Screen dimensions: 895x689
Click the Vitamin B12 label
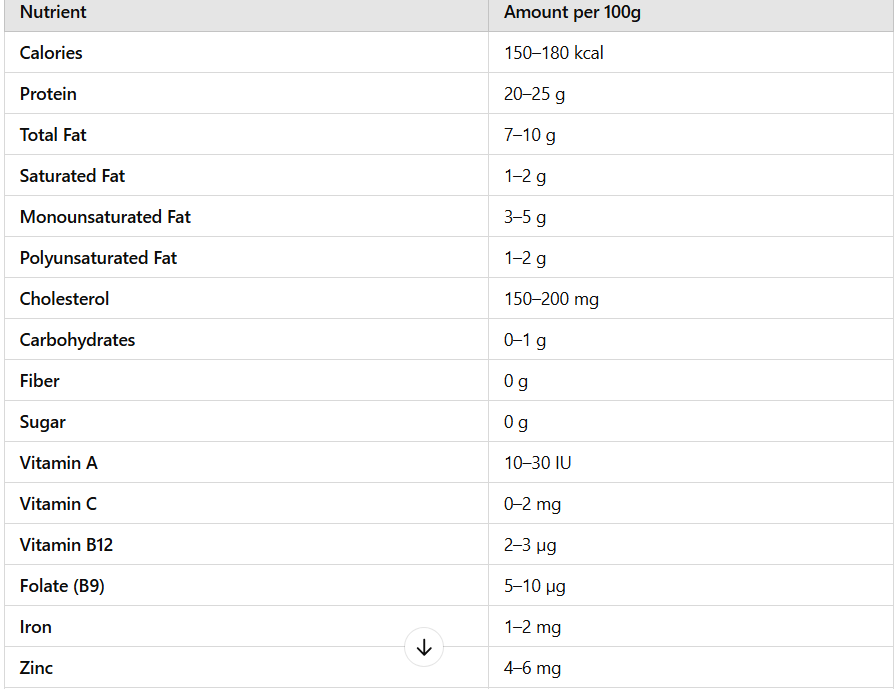click(66, 545)
